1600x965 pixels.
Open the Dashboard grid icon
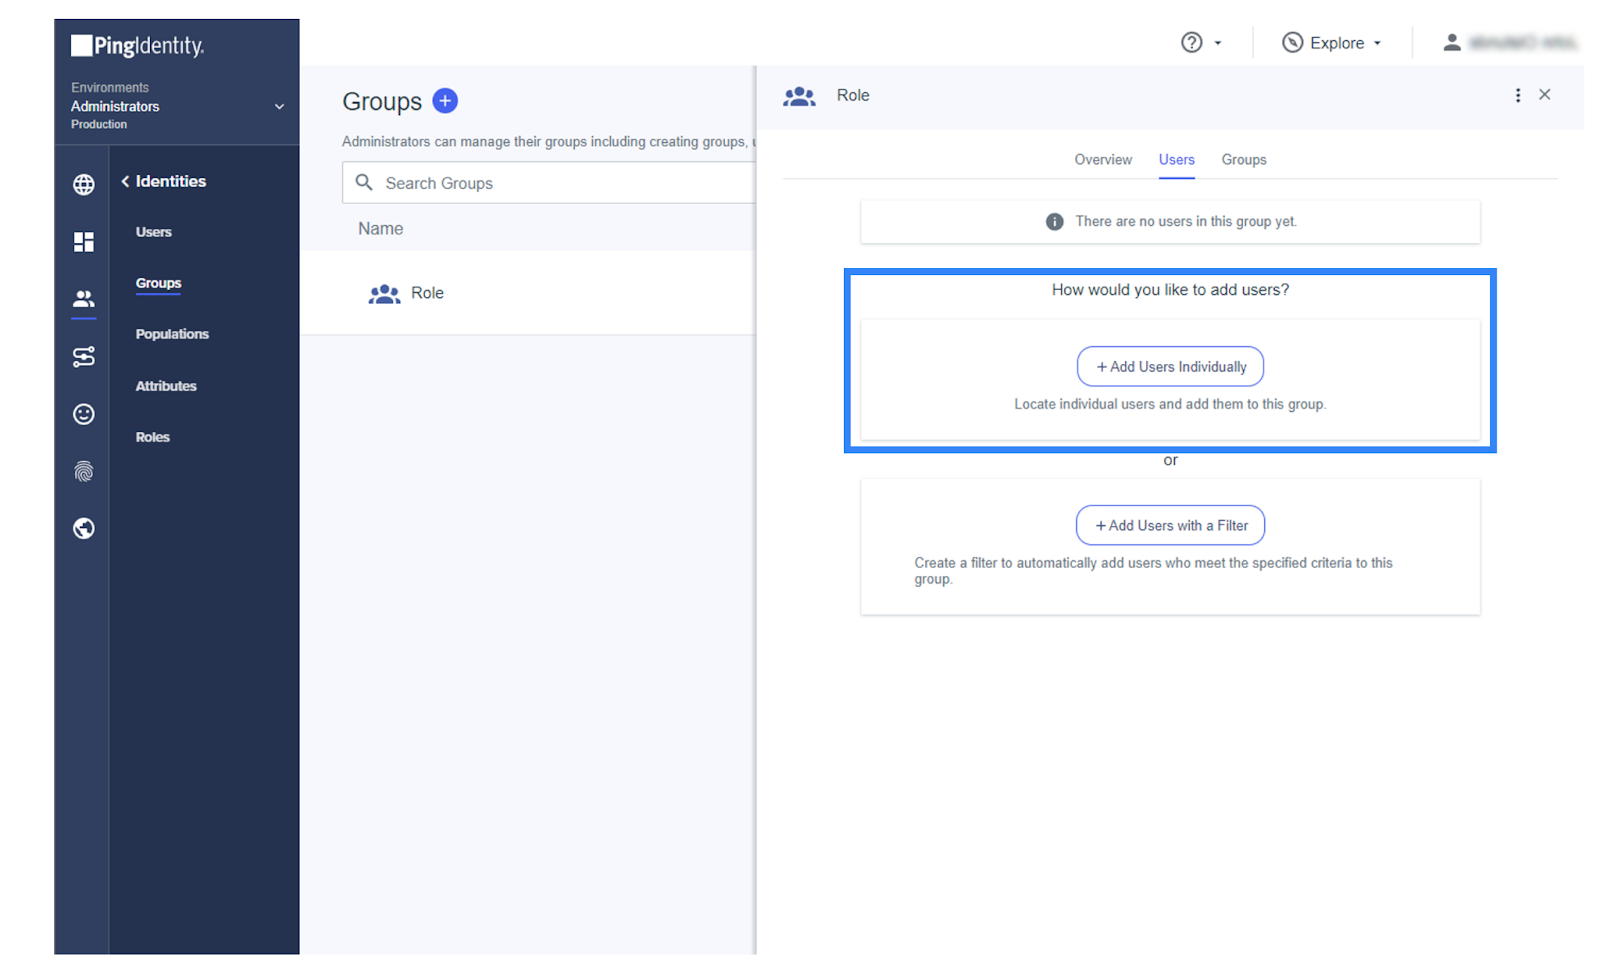84,242
